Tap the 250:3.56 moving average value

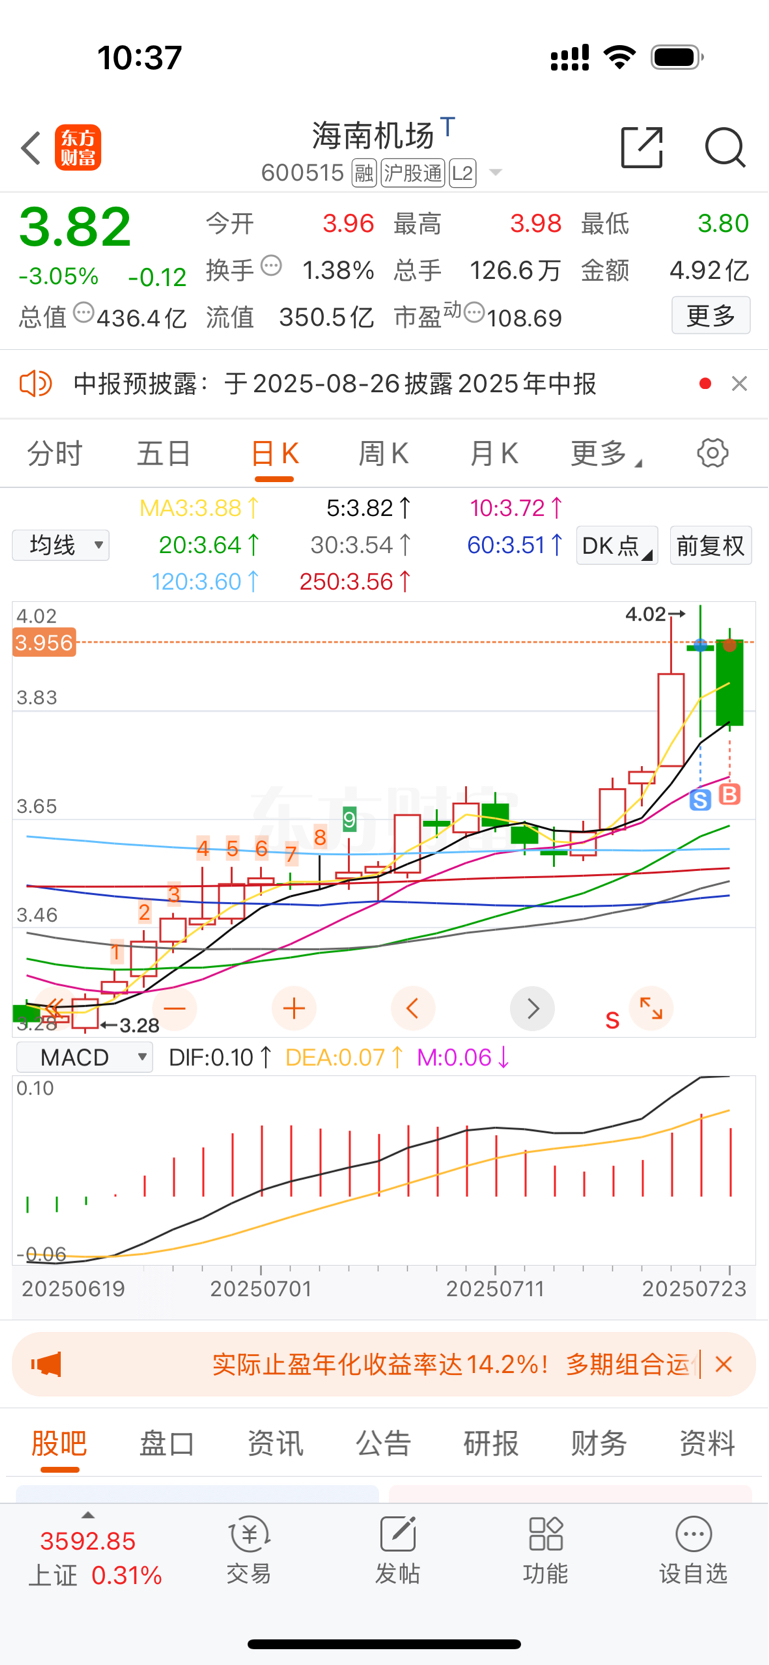(355, 581)
